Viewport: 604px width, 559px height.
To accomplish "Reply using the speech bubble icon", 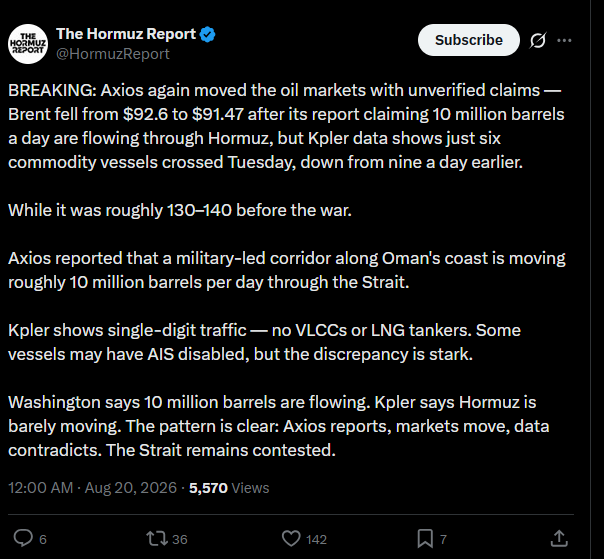I will point(23,538).
